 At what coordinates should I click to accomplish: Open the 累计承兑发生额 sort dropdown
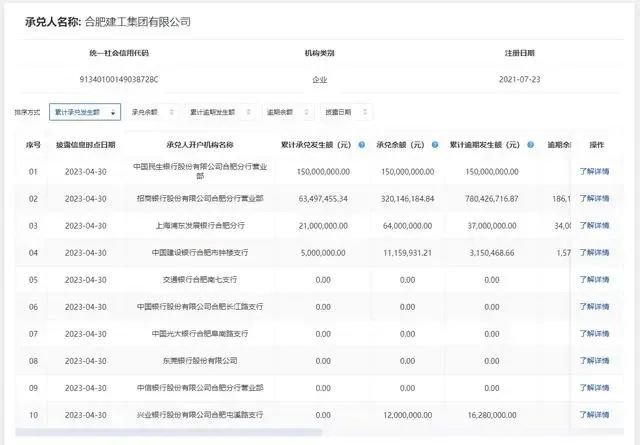(x=85, y=112)
